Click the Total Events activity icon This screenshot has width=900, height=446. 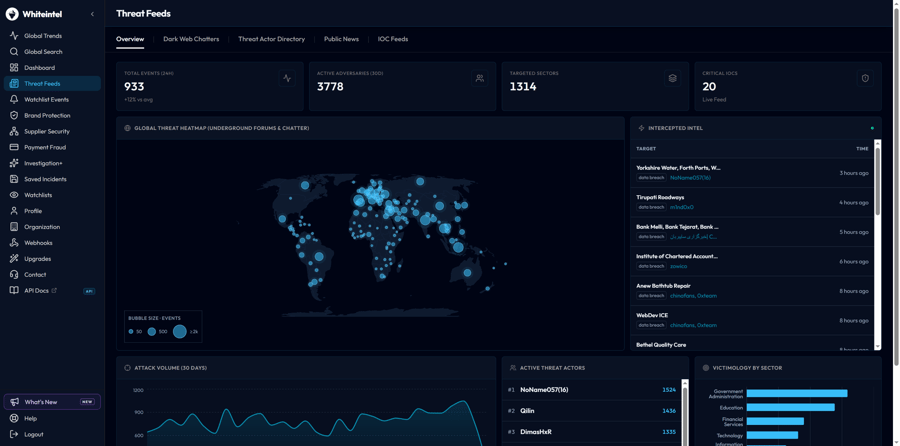287,79
